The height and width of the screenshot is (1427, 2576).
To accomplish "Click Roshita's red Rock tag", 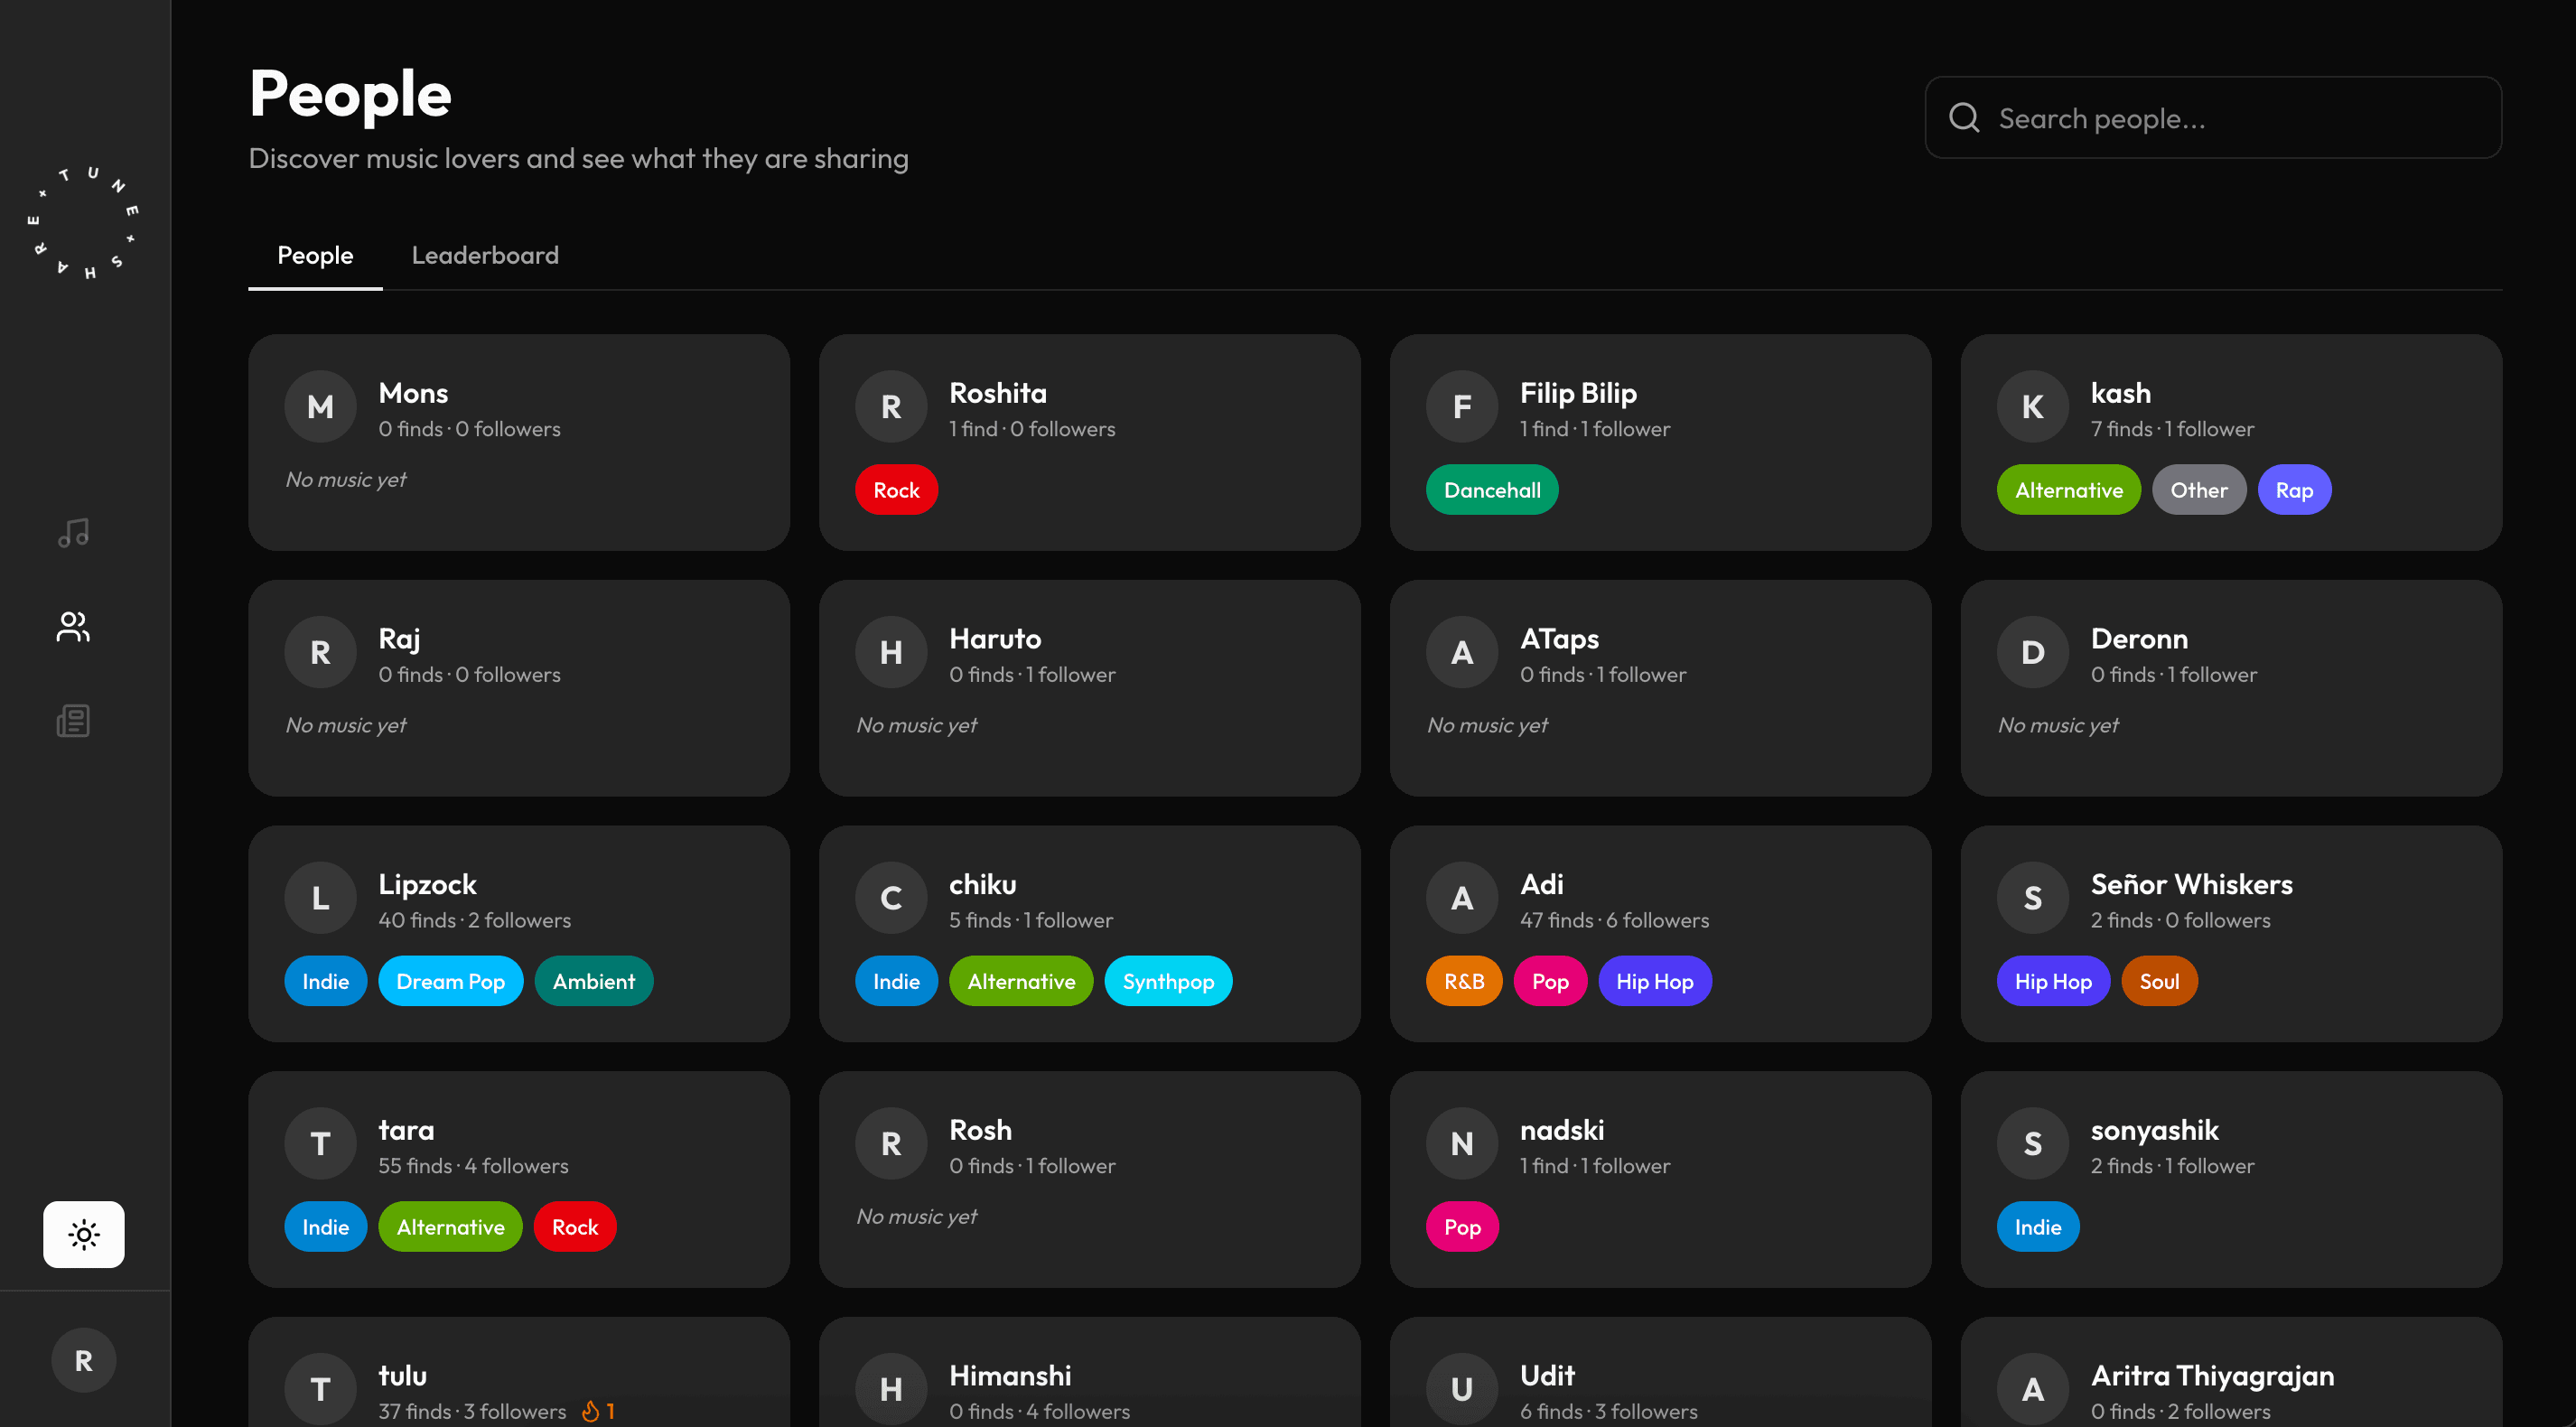I will (896, 490).
